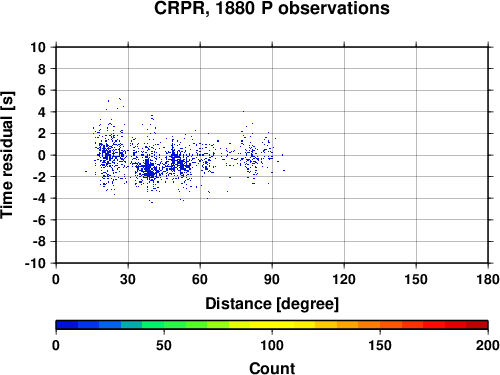Click the y-axis tick label -10

(35, 263)
